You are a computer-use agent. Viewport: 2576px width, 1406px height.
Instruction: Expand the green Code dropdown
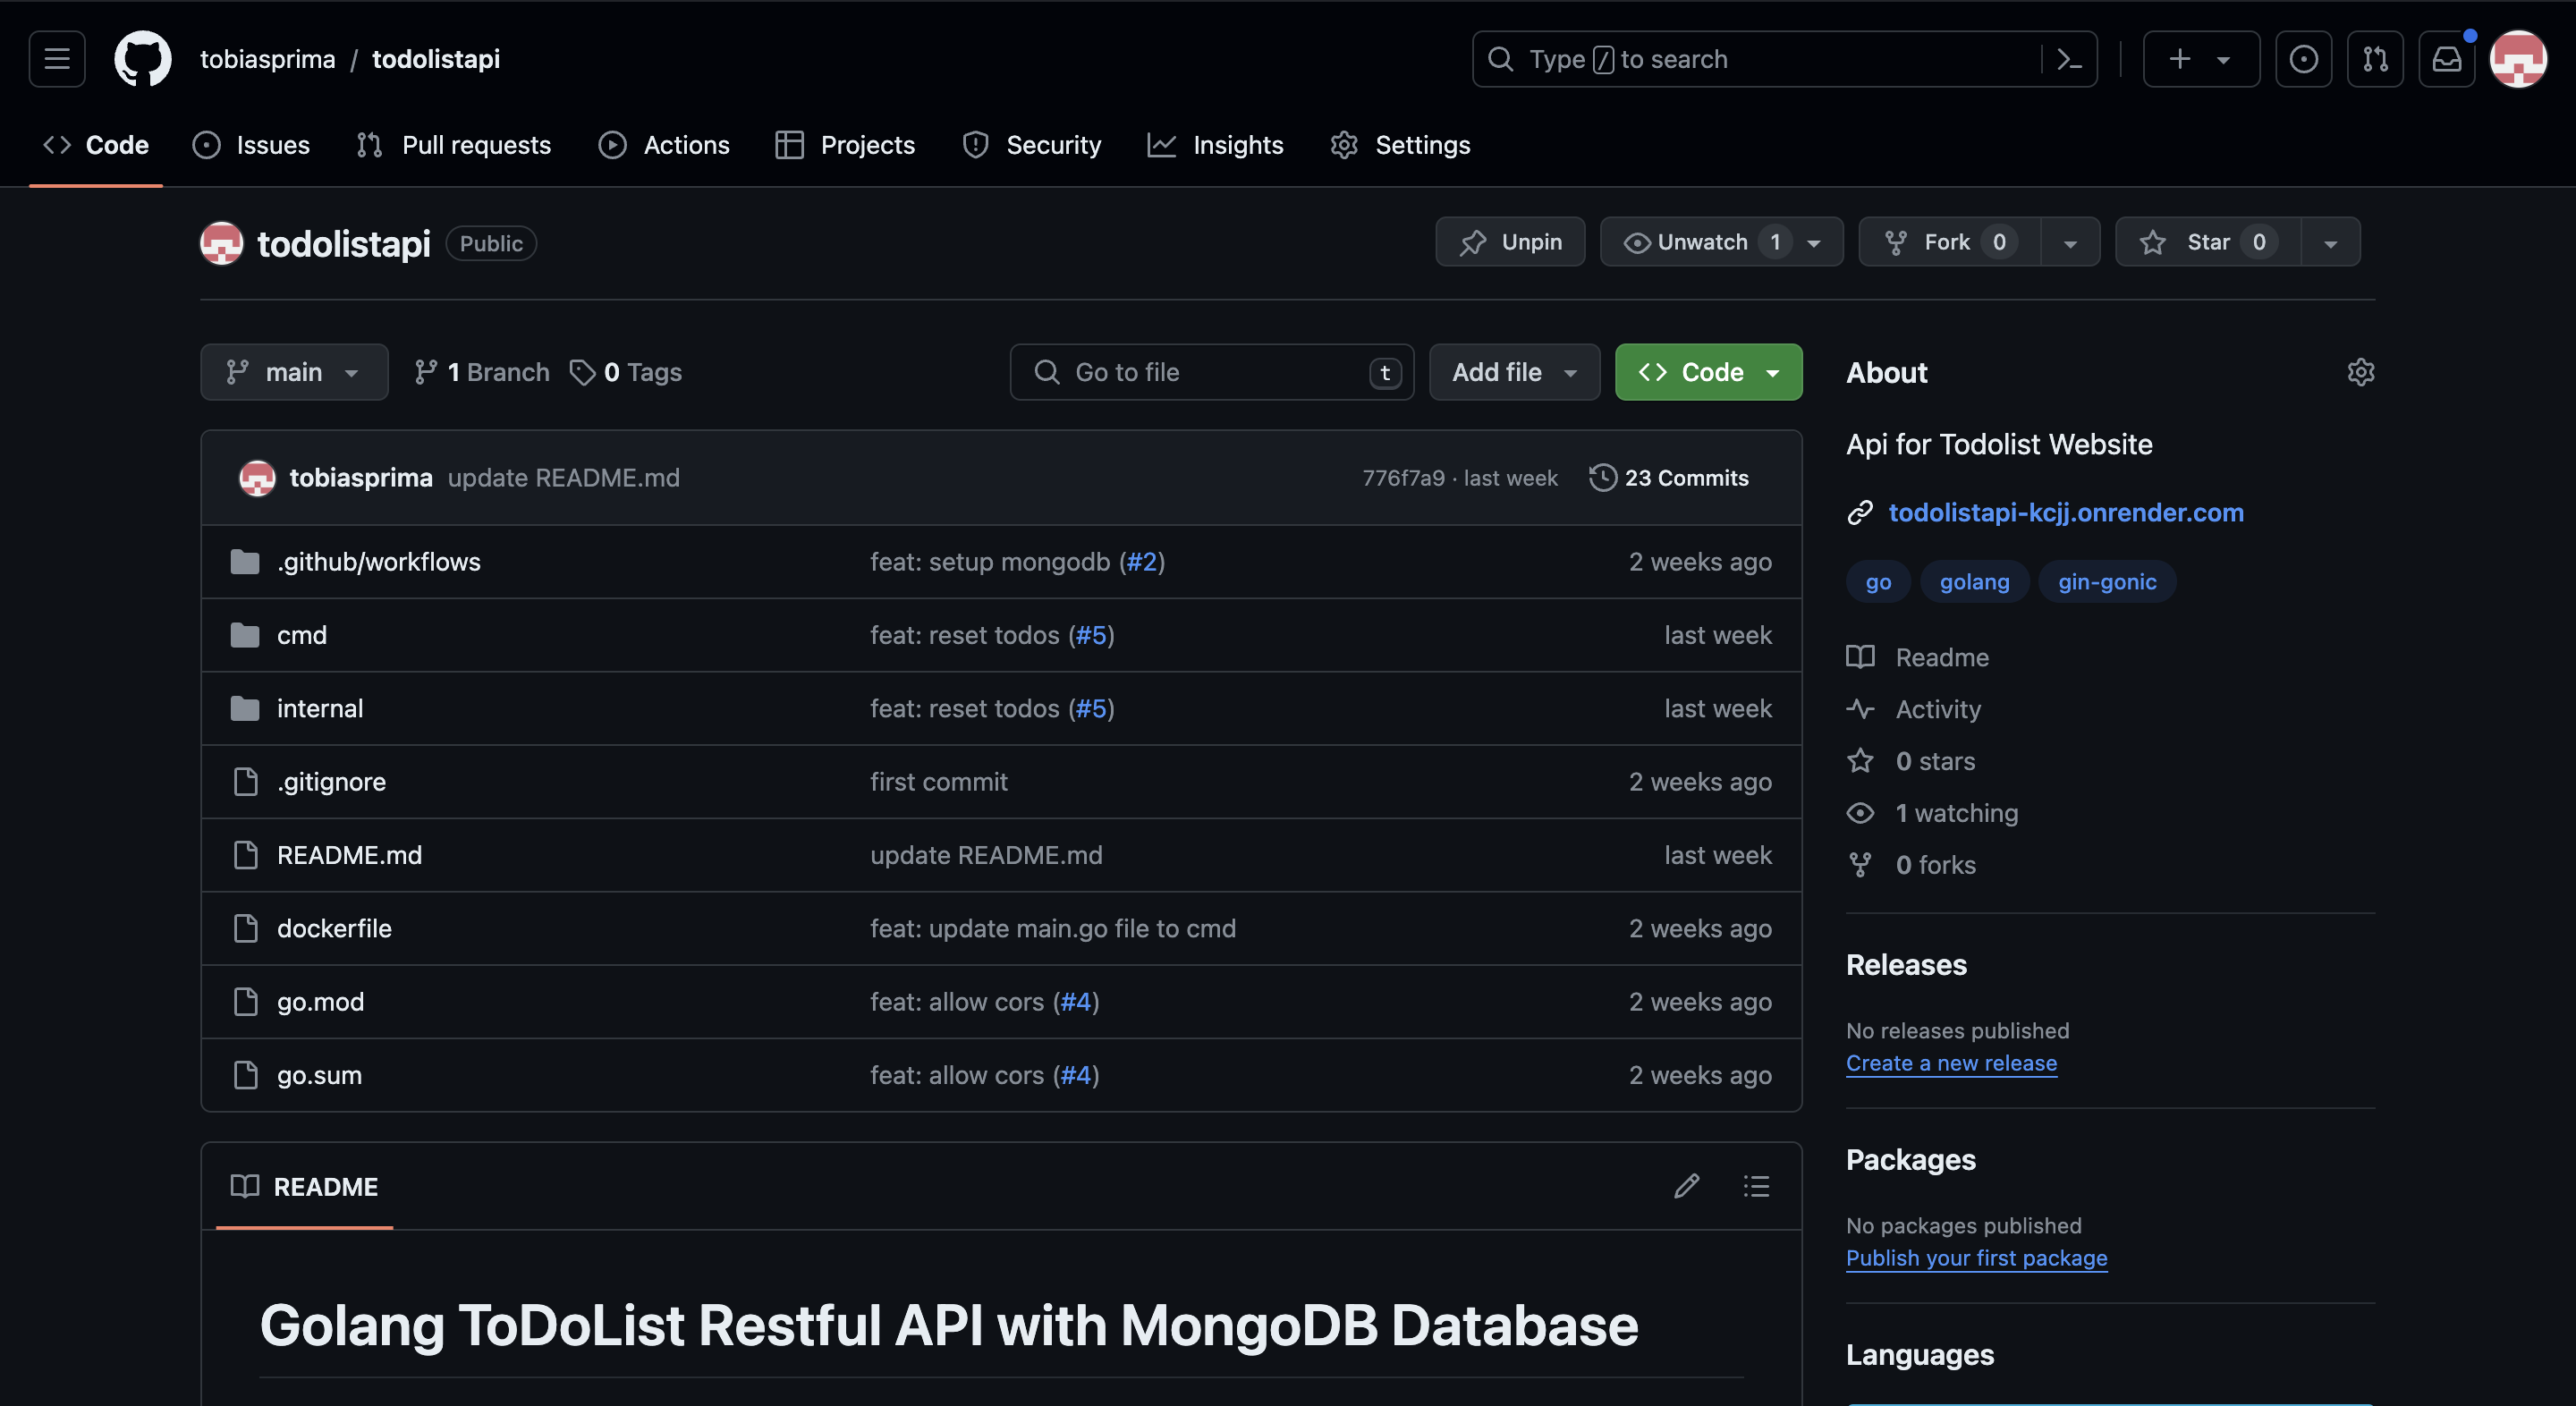coord(1708,372)
